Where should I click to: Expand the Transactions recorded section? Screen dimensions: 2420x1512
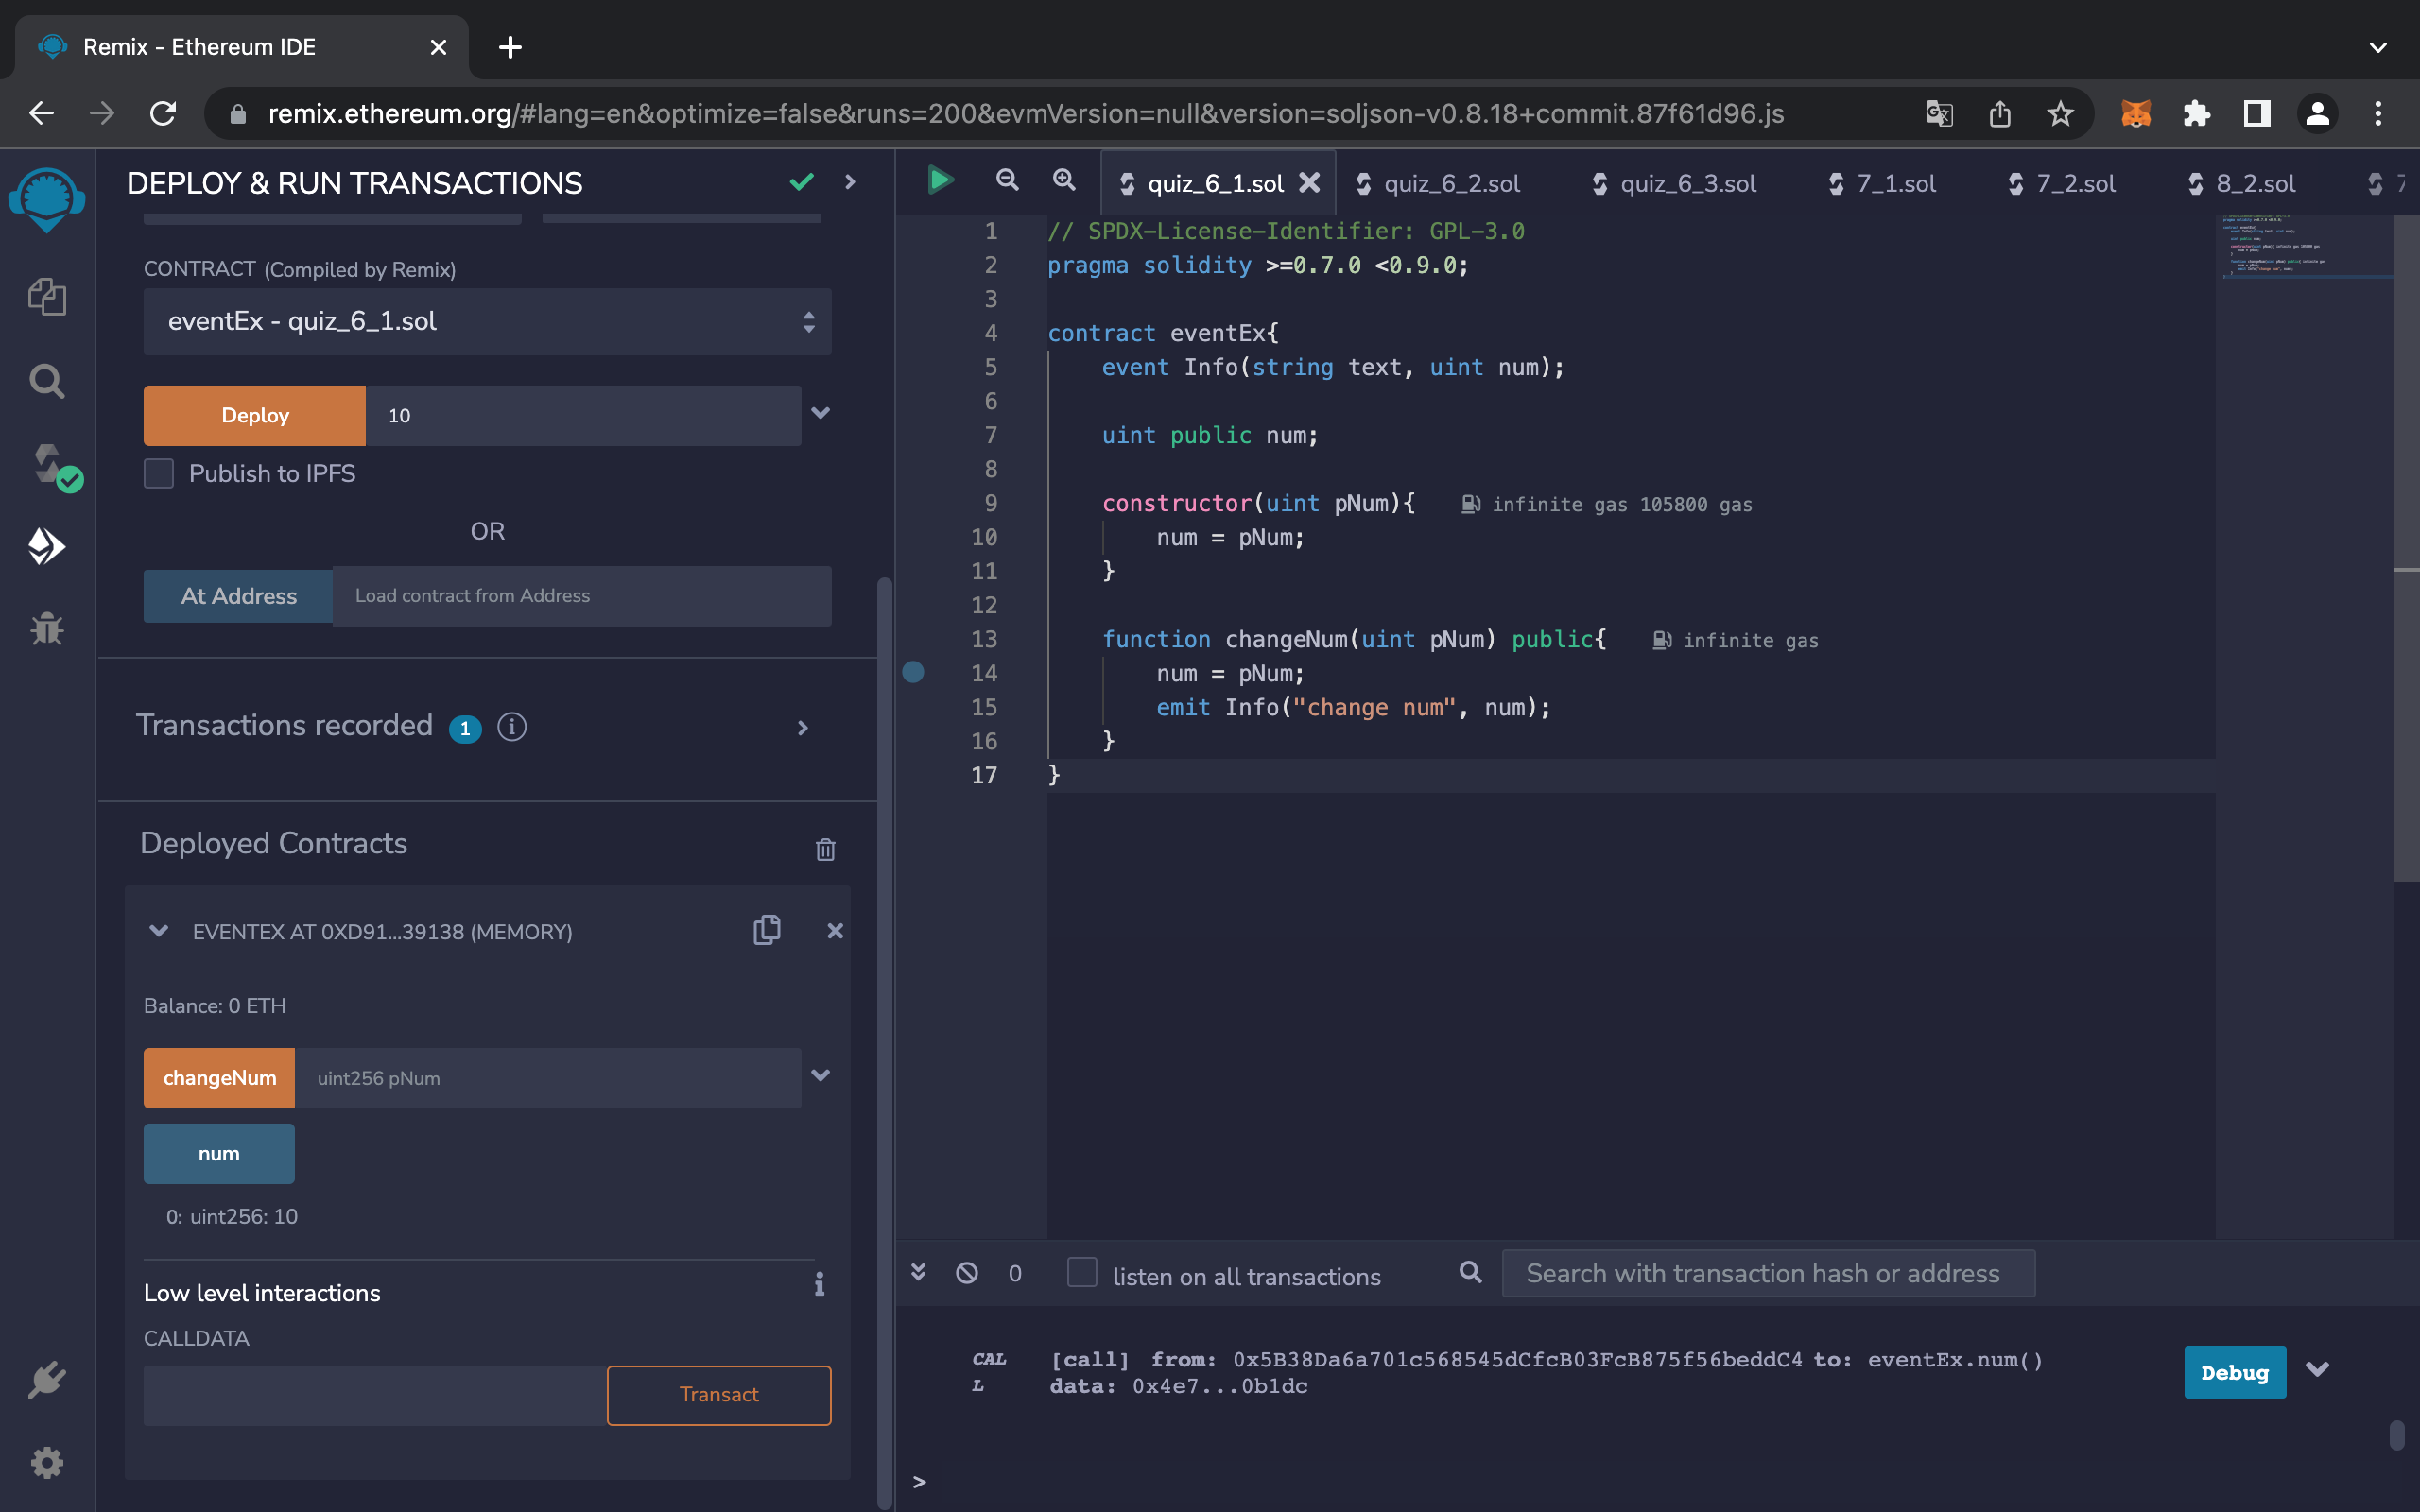tap(802, 727)
